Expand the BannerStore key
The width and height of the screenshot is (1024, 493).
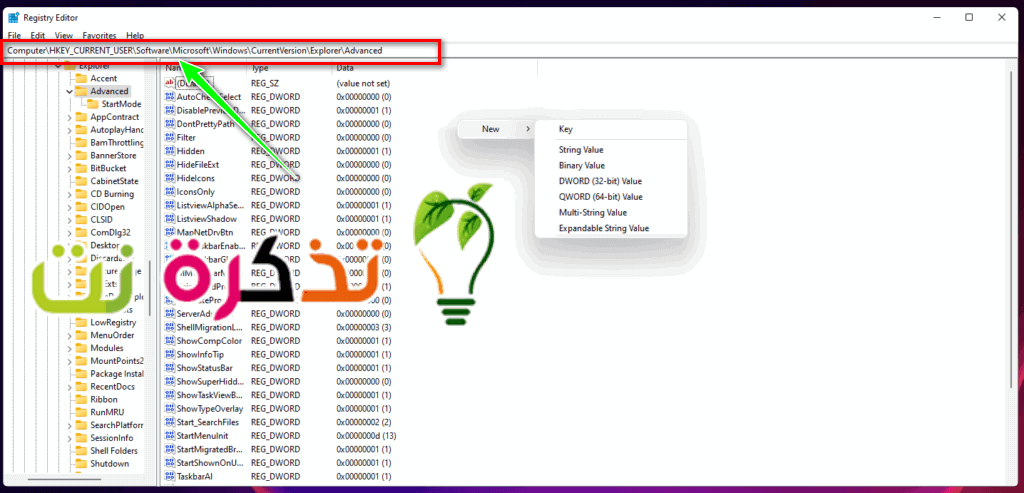(69, 155)
